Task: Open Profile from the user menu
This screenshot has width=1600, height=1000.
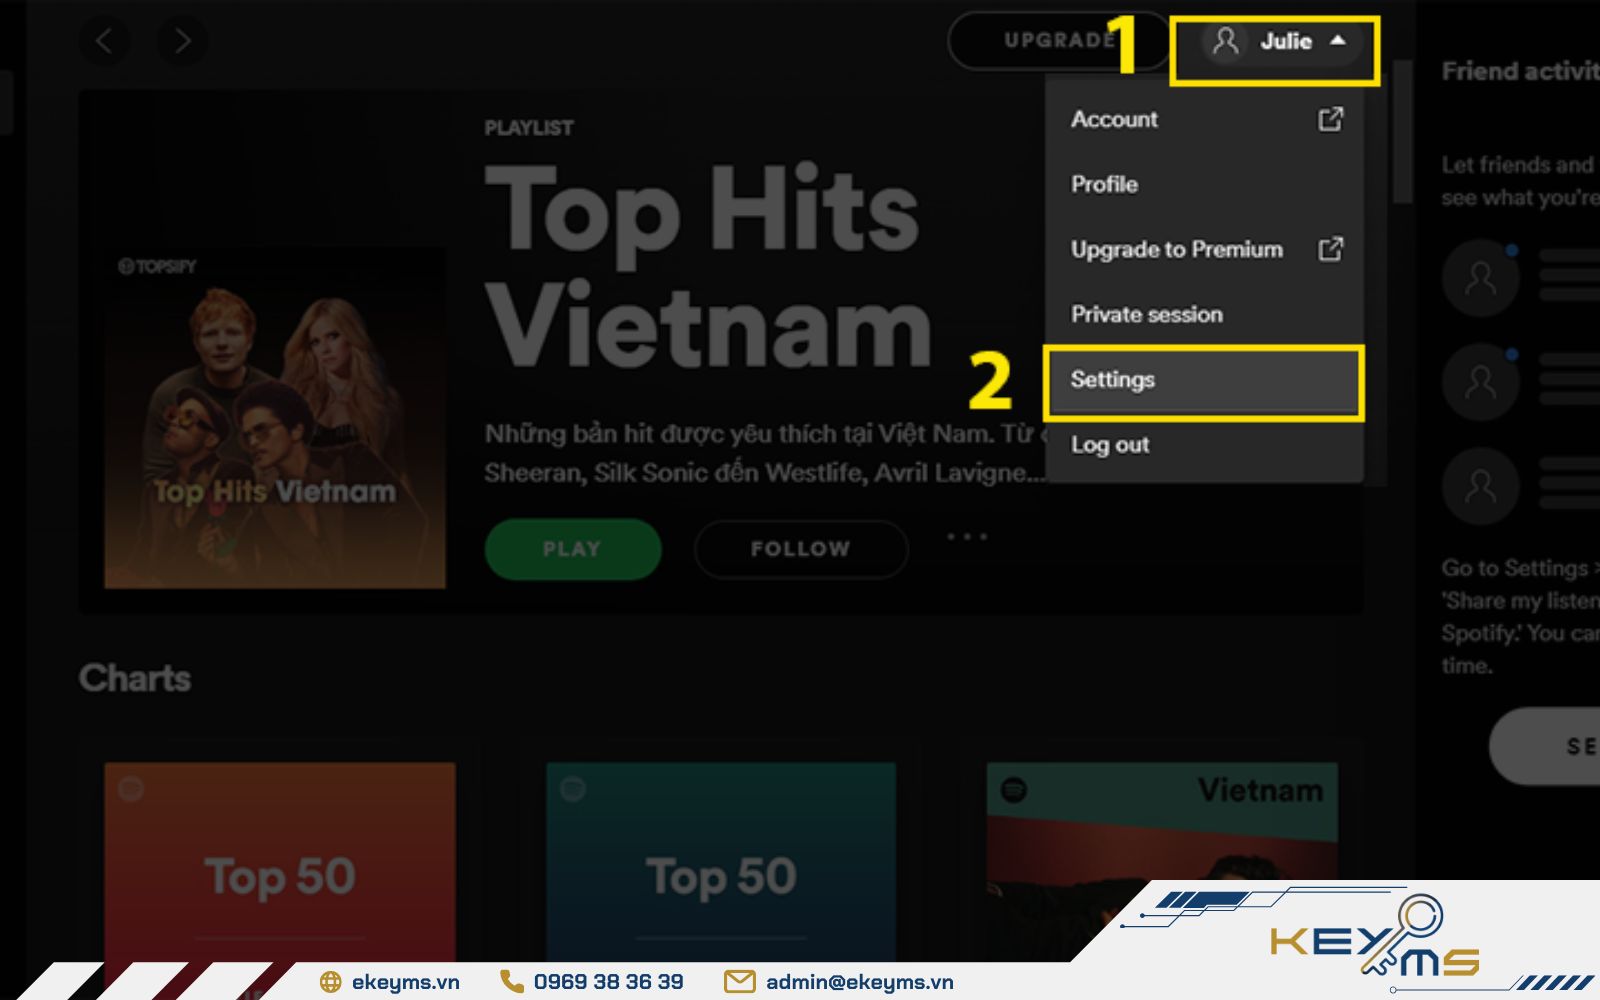Action: (x=1205, y=184)
